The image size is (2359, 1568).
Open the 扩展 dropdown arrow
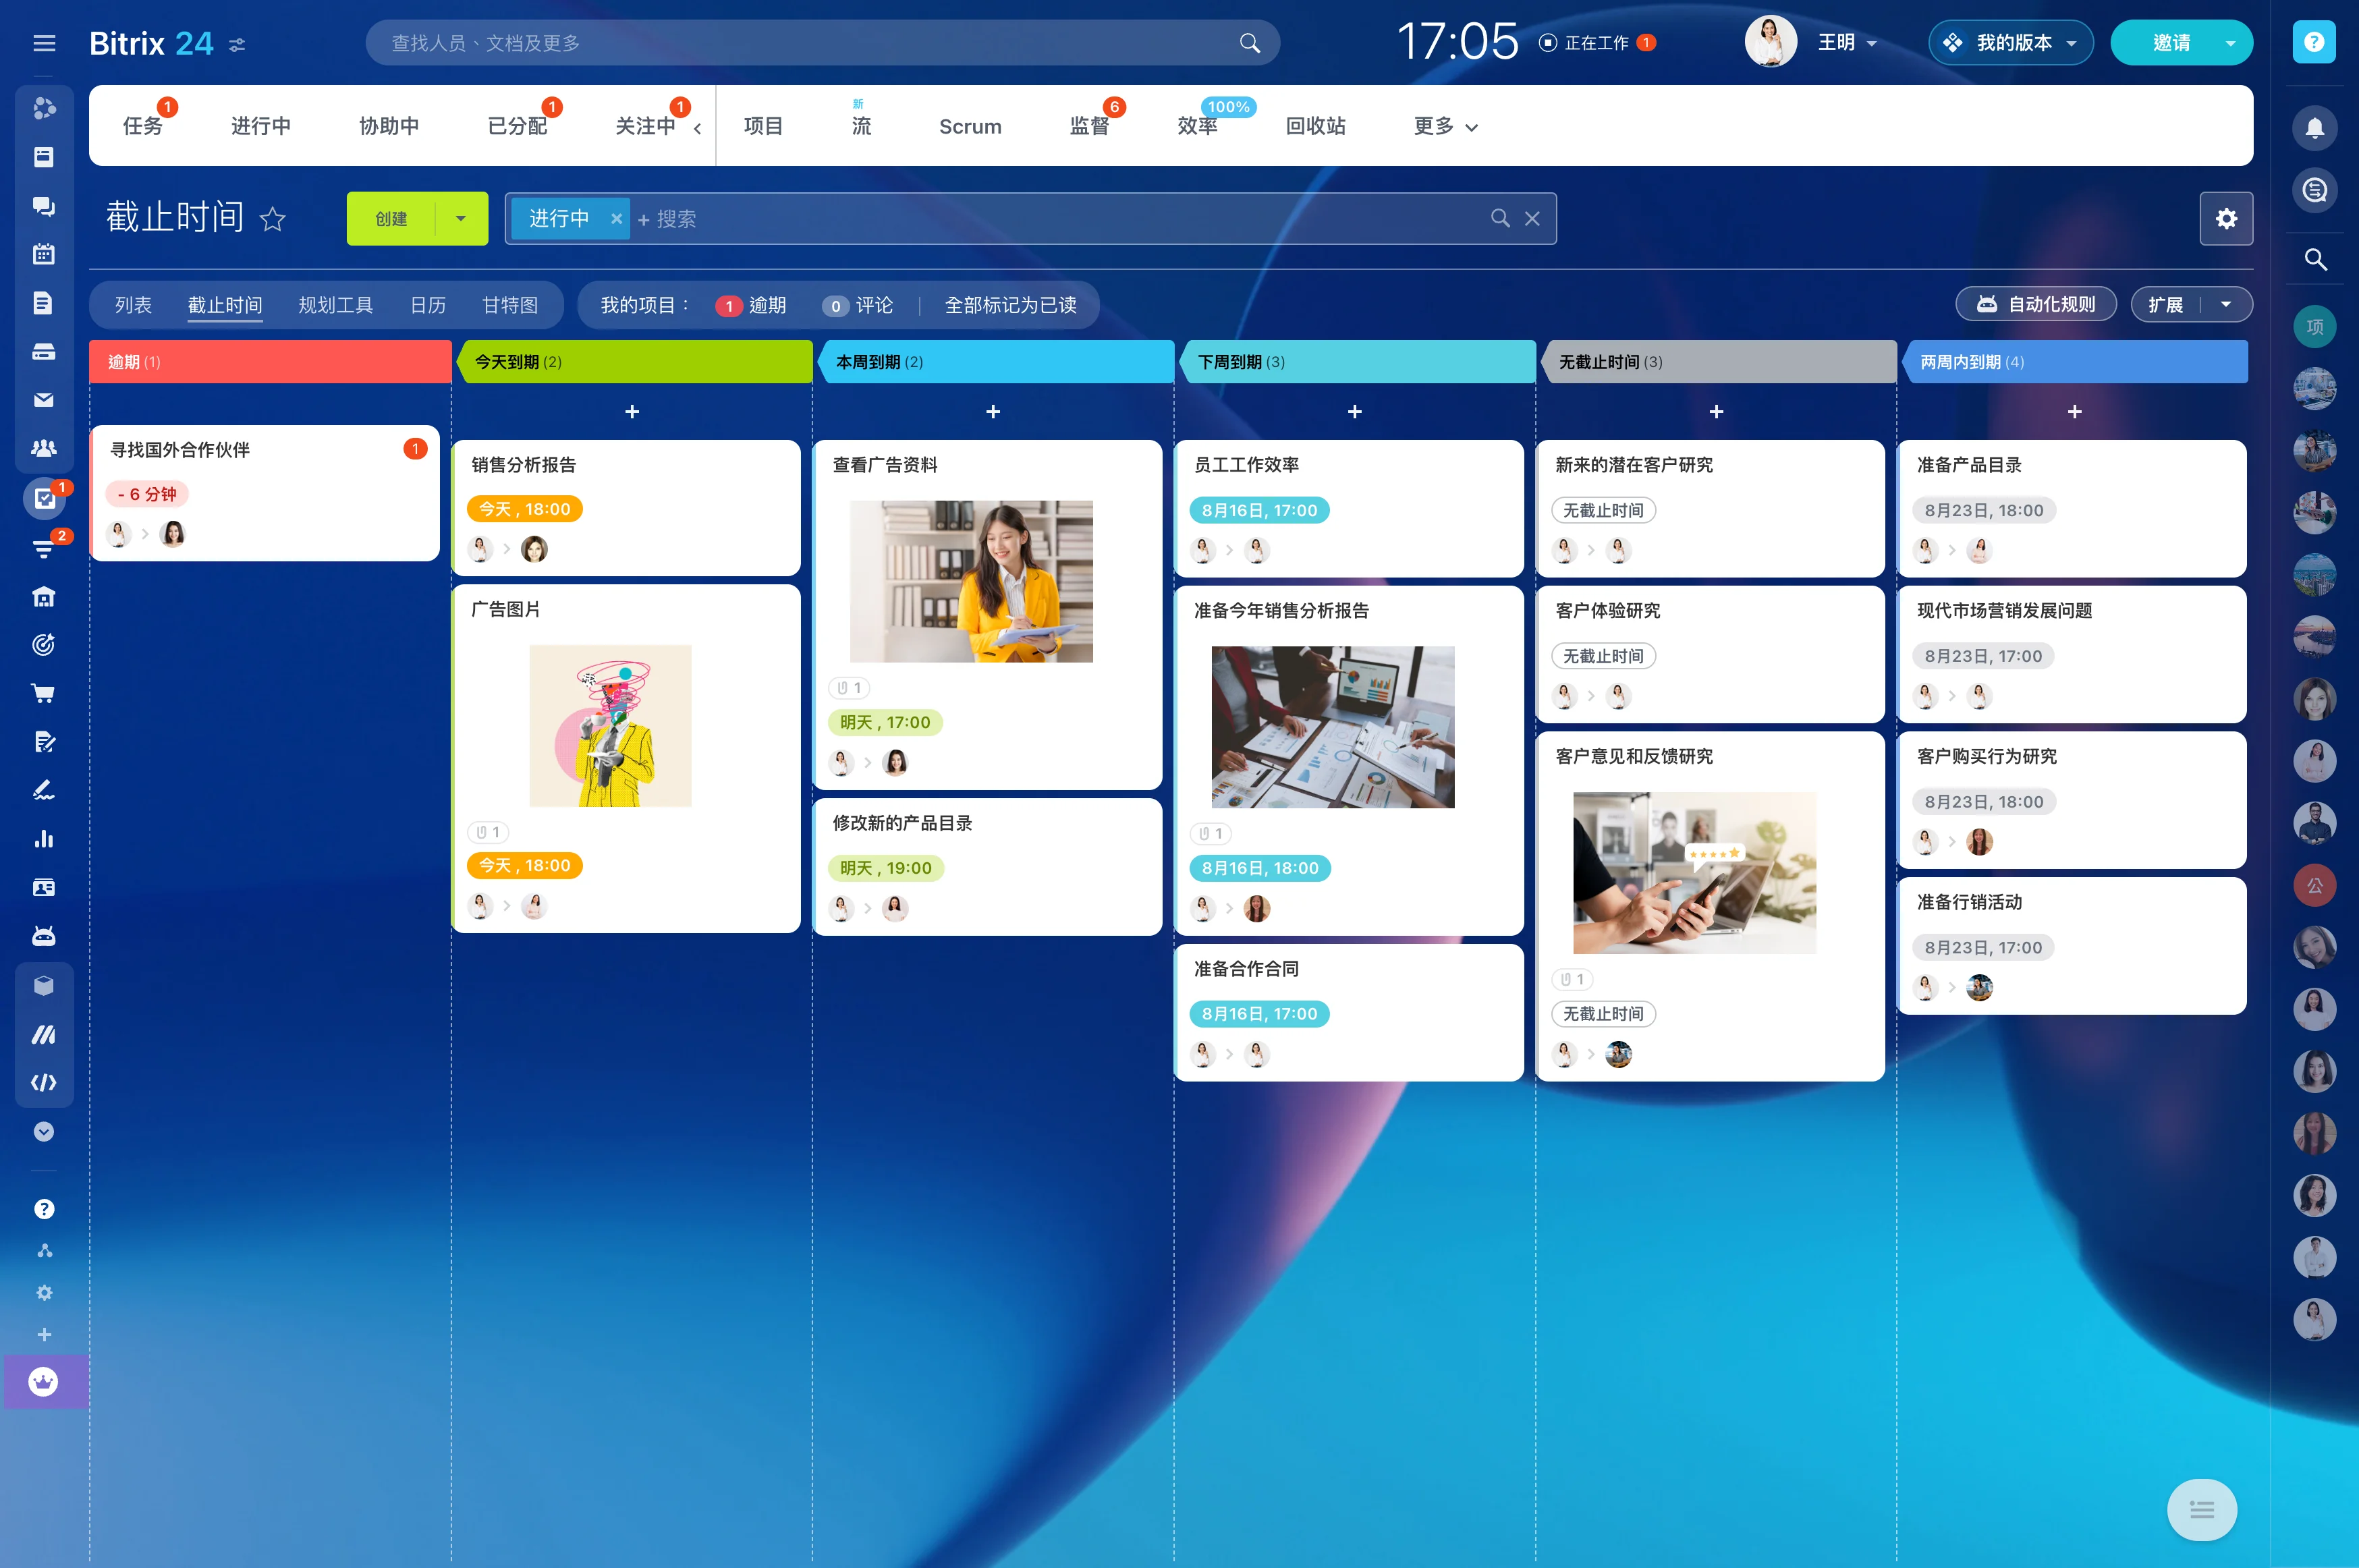[x=2226, y=305]
